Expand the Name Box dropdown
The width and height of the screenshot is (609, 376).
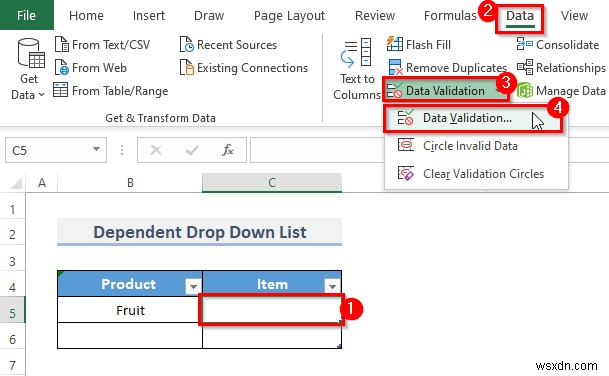(x=96, y=149)
